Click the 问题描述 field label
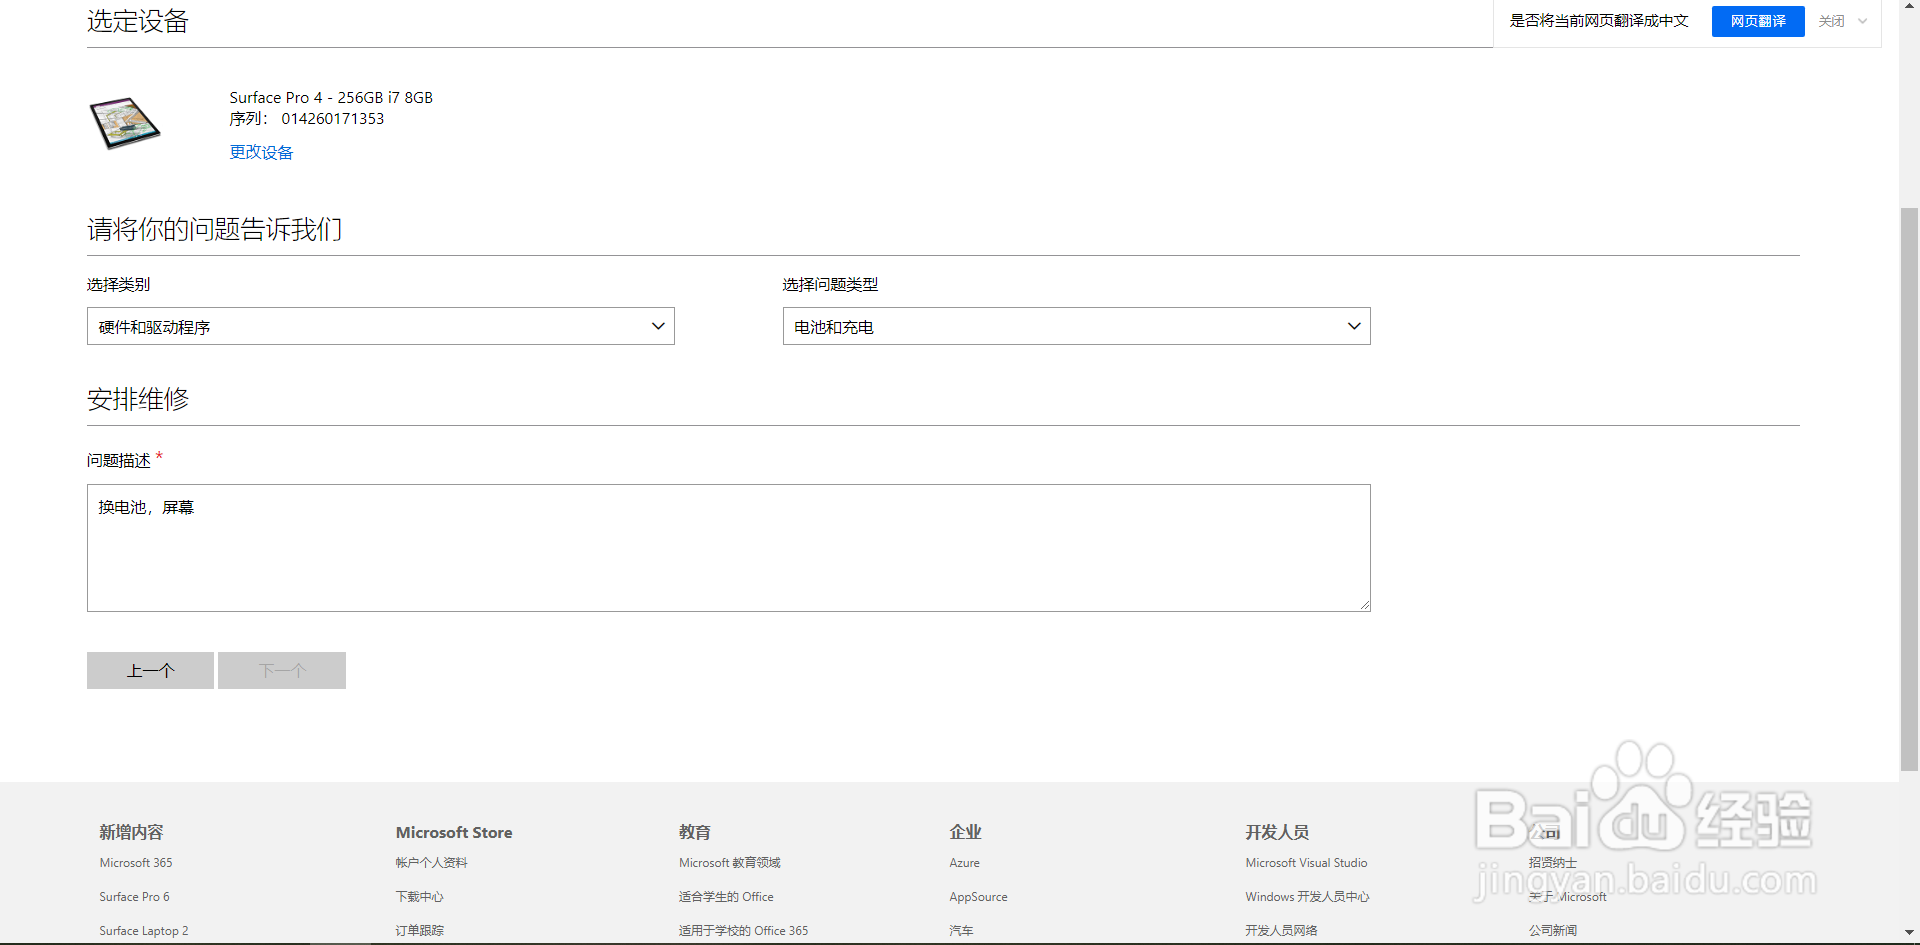The width and height of the screenshot is (1920, 945). 119,460
